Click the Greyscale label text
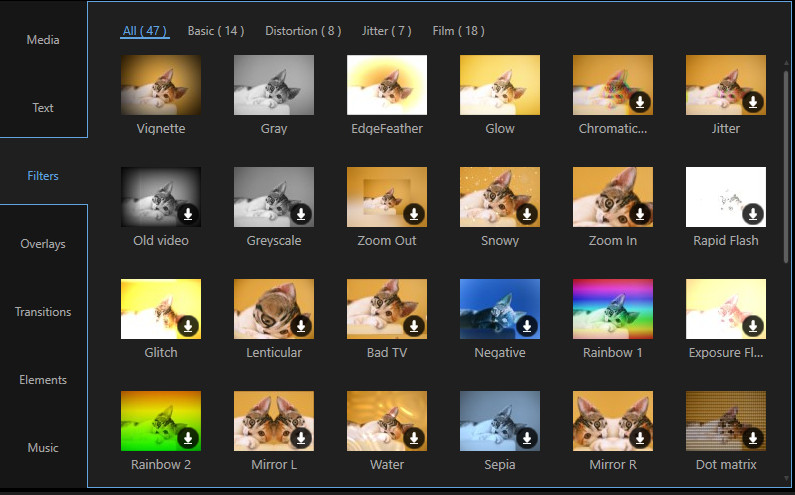Screen dimensions: 795x495 coord(274,240)
